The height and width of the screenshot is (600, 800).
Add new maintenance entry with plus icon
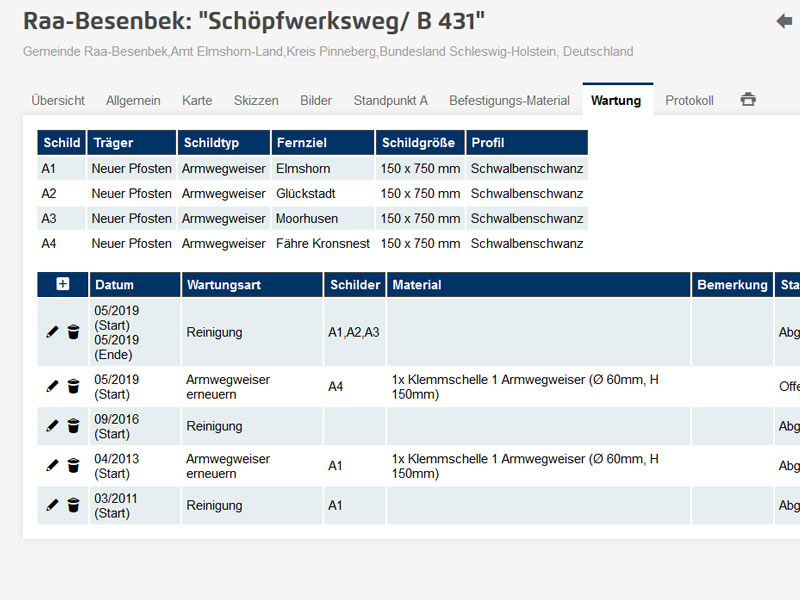tap(63, 285)
